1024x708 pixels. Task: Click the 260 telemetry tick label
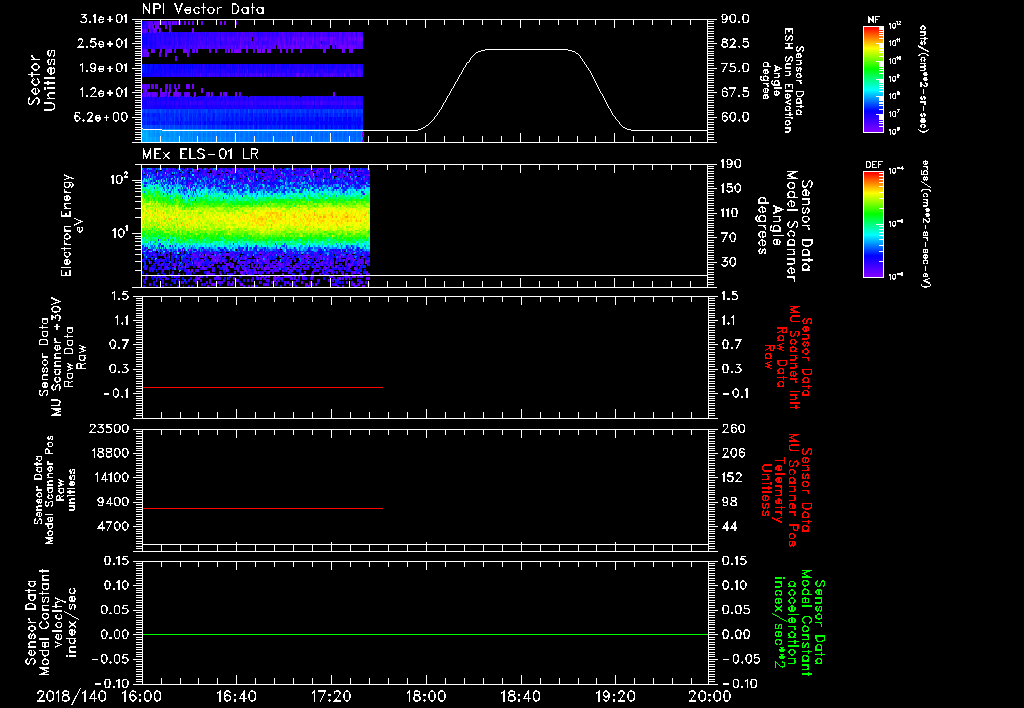[x=732, y=428]
